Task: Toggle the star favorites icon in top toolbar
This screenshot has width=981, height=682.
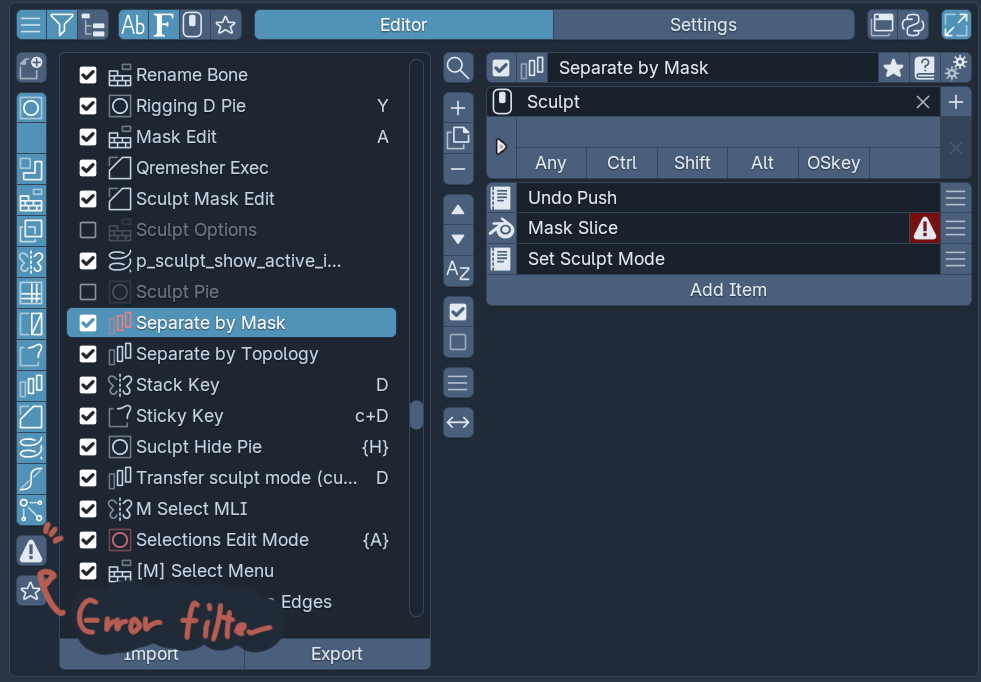Action: click(225, 25)
